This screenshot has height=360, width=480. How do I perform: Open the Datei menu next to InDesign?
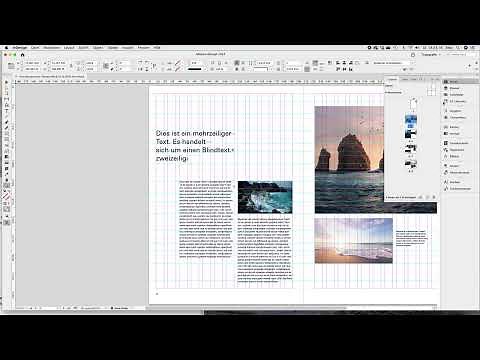[35, 48]
